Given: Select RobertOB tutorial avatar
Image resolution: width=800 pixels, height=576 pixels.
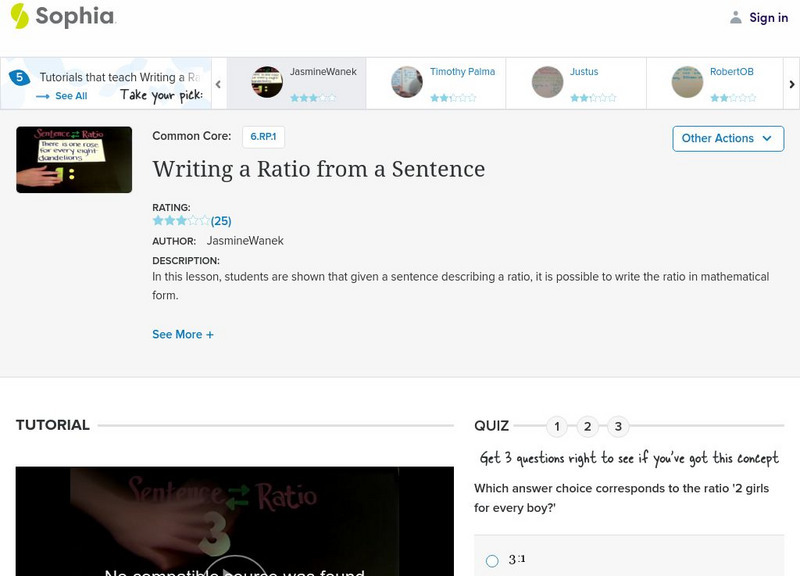Looking at the screenshot, I should [x=687, y=82].
